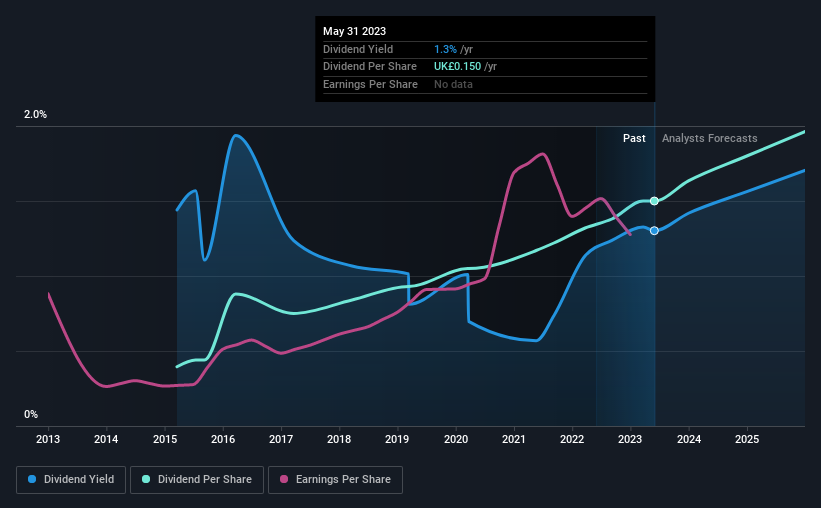Screen dimensions: 821x508
Task: Click the 2022 x-axis label
Action: (572, 439)
